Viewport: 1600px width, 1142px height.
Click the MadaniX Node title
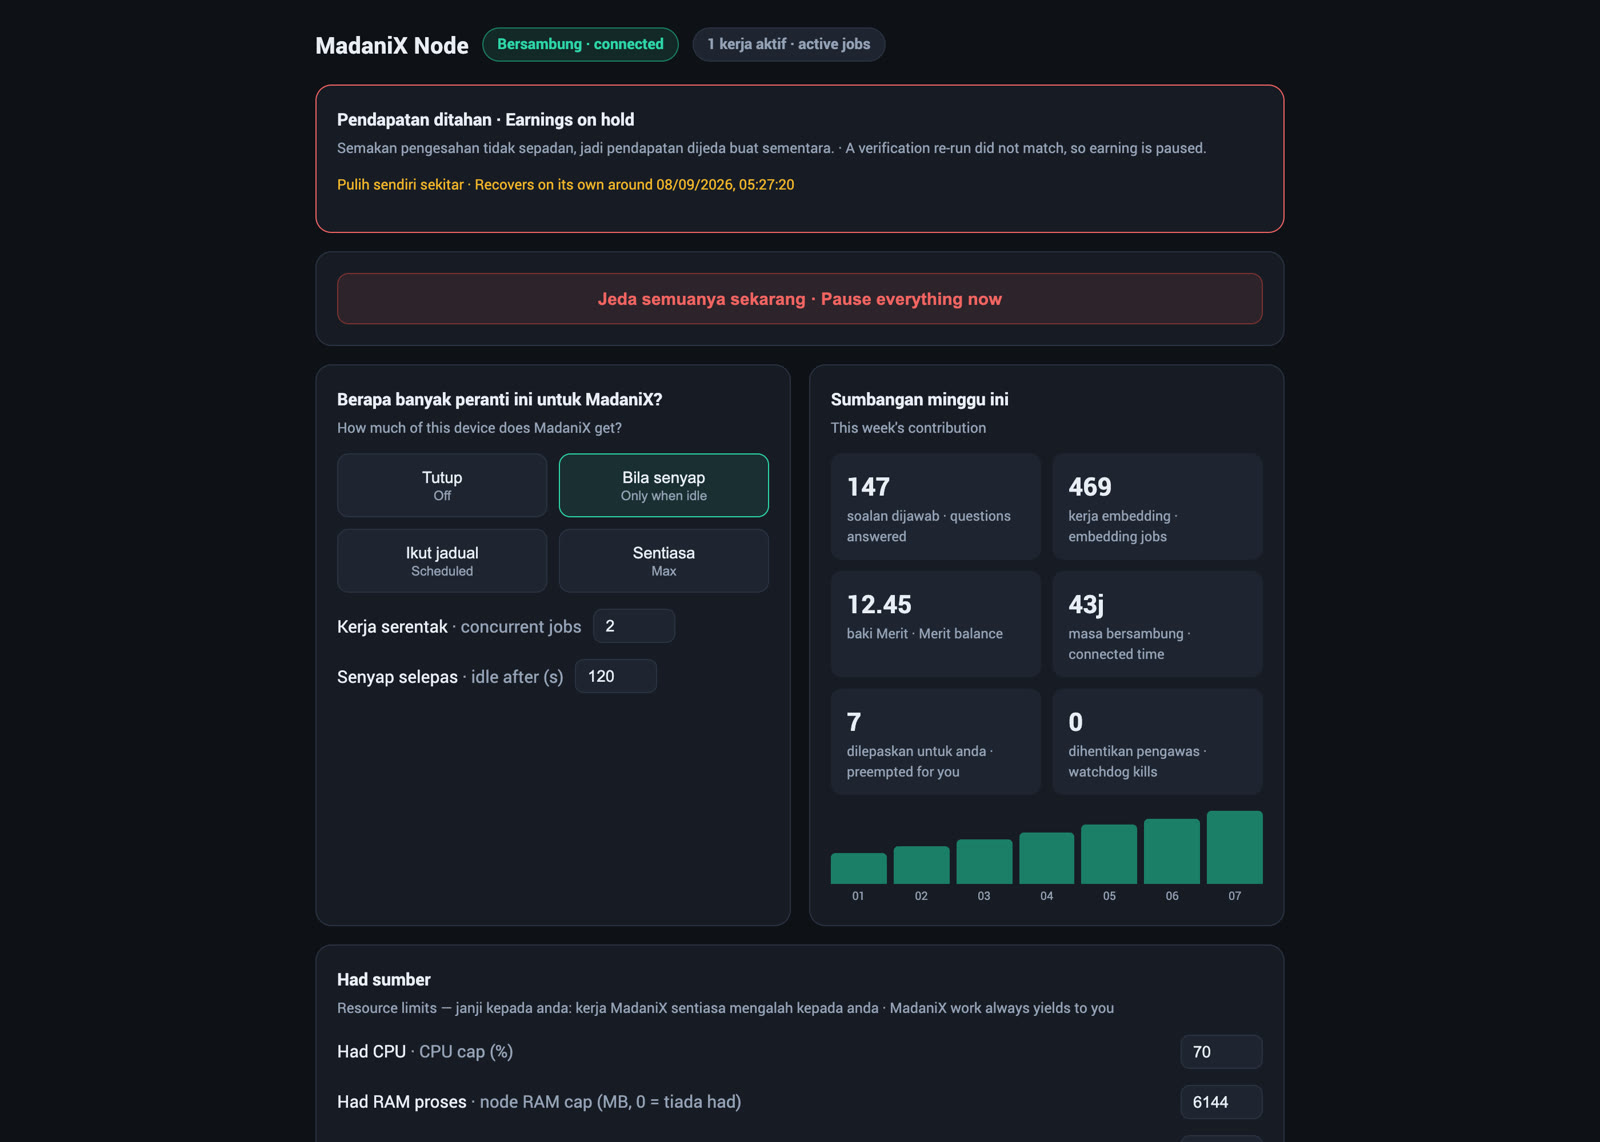[392, 46]
